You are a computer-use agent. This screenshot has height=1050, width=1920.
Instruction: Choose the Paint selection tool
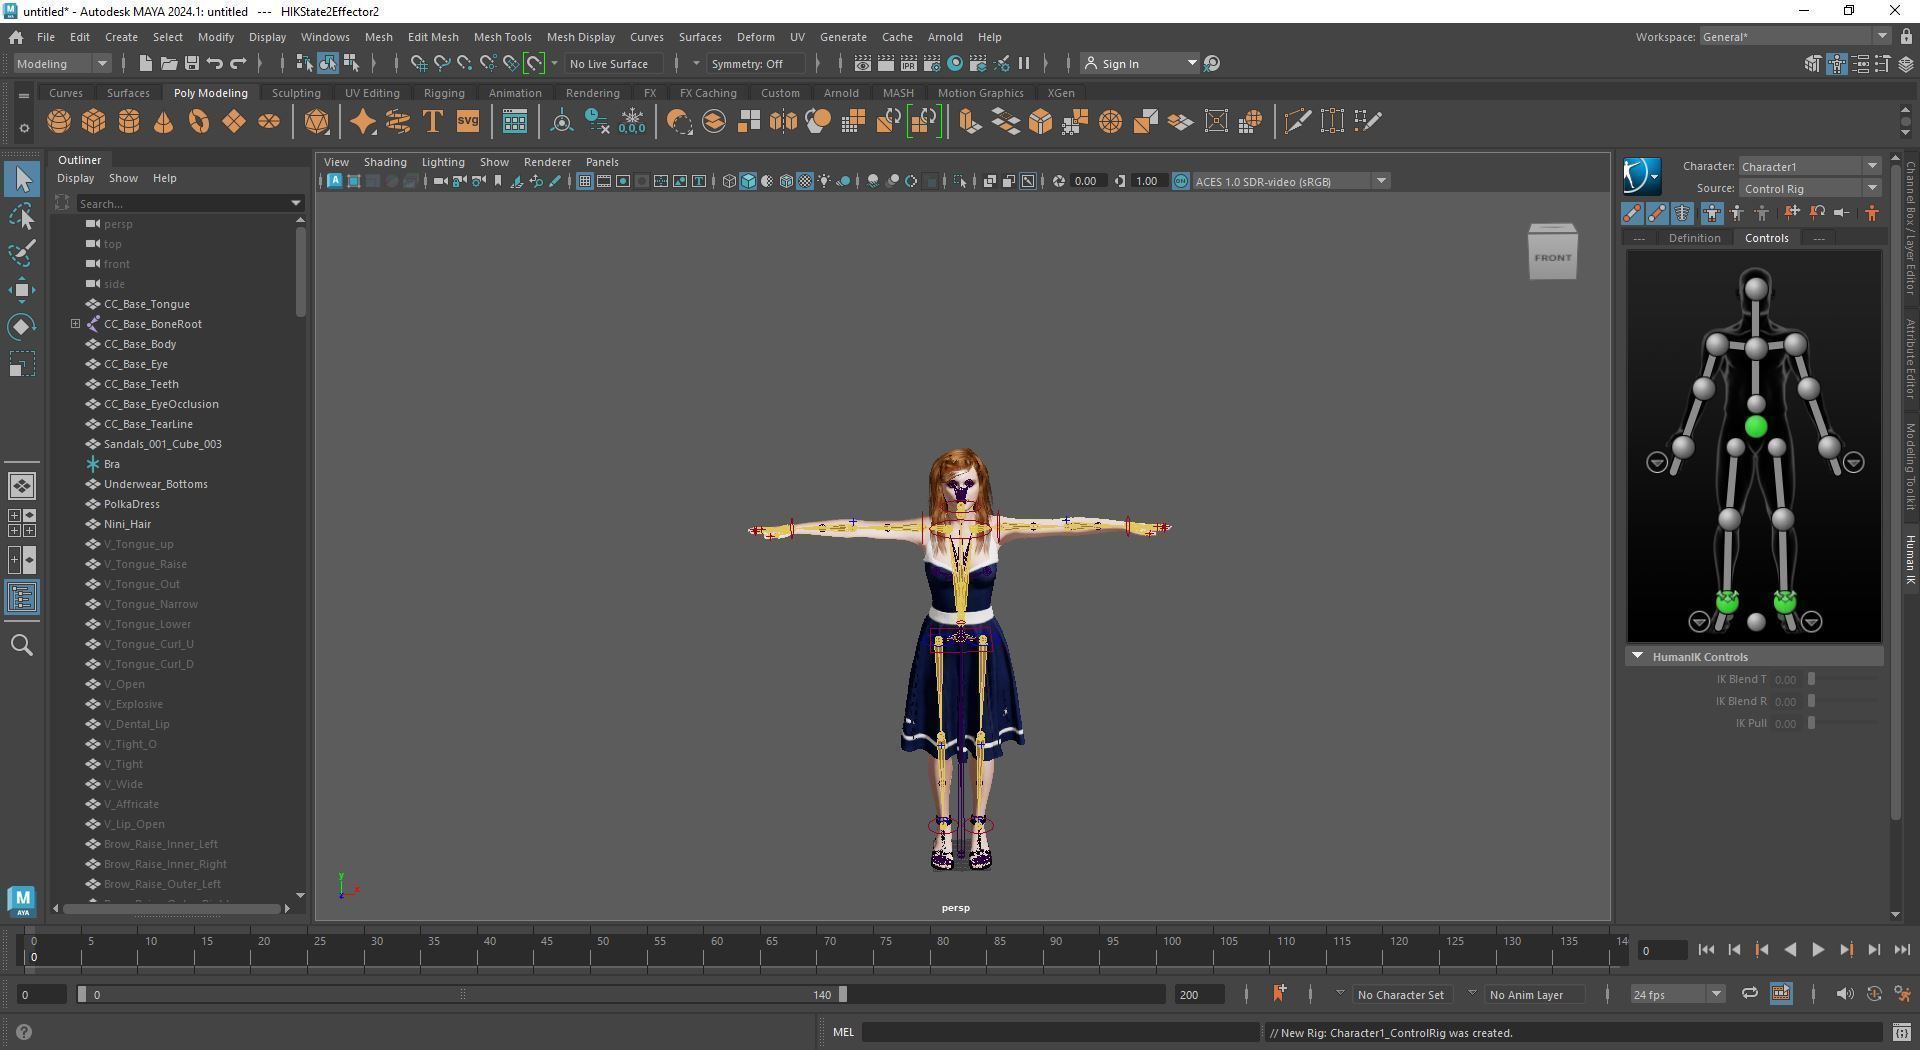tap(22, 253)
